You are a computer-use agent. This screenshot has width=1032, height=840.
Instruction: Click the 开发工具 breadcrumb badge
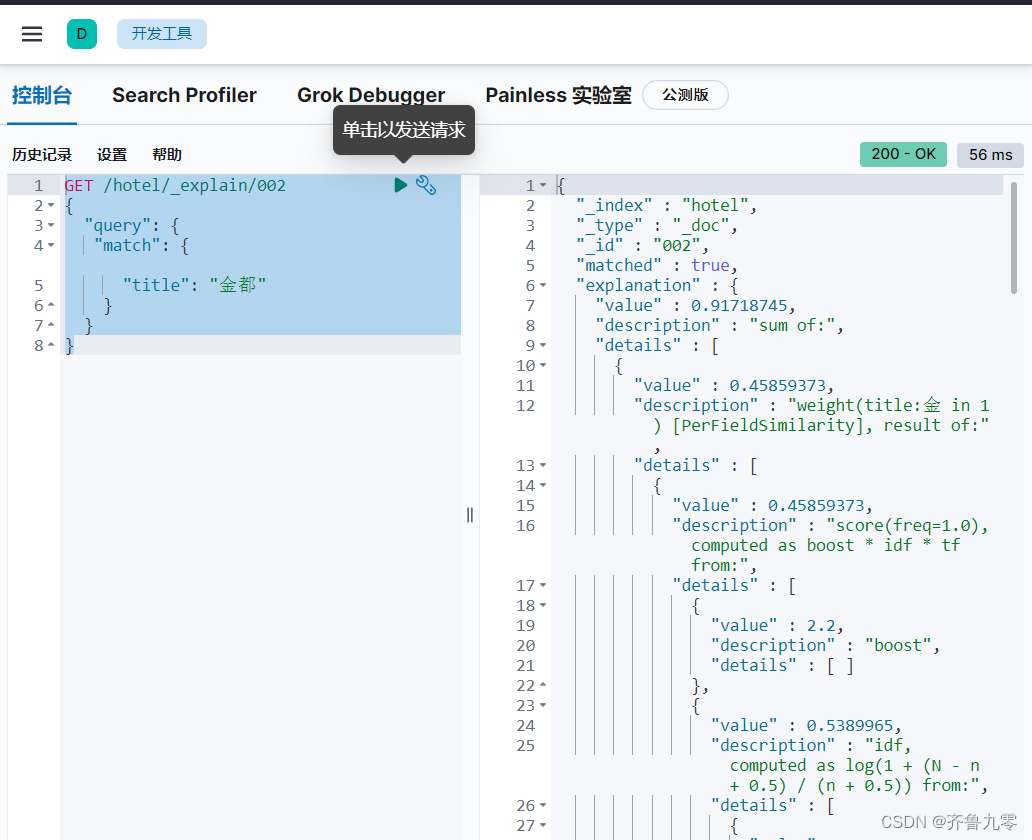(x=161, y=33)
